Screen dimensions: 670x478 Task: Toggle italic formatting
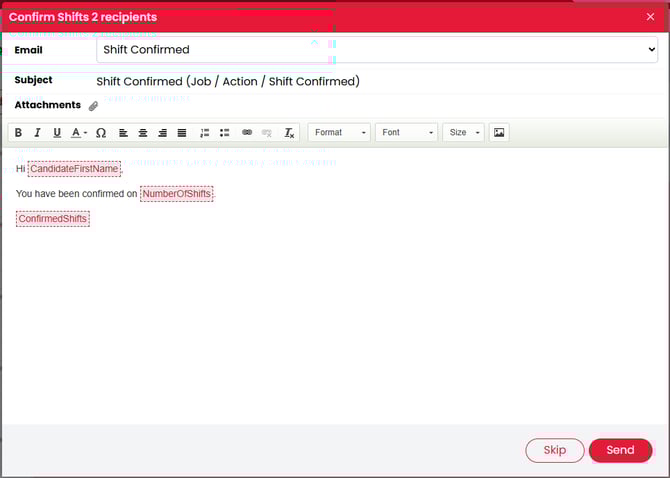(x=37, y=133)
